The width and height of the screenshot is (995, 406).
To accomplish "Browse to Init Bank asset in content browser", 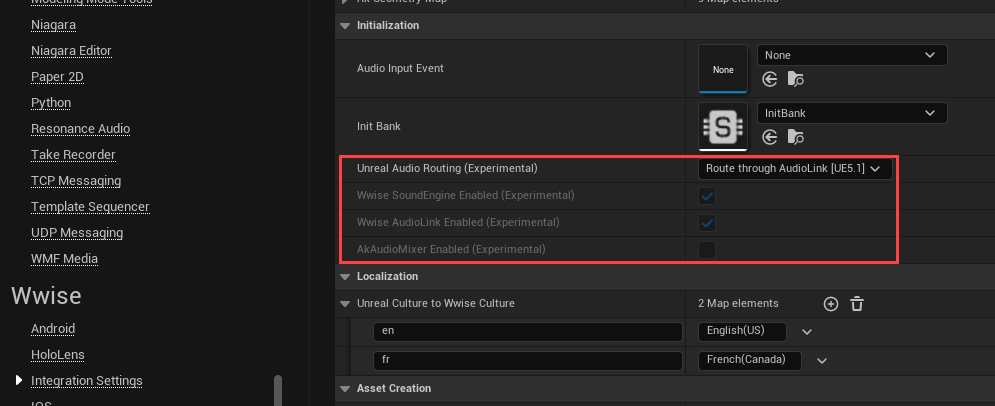I will pyautogui.click(x=796, y=137).
